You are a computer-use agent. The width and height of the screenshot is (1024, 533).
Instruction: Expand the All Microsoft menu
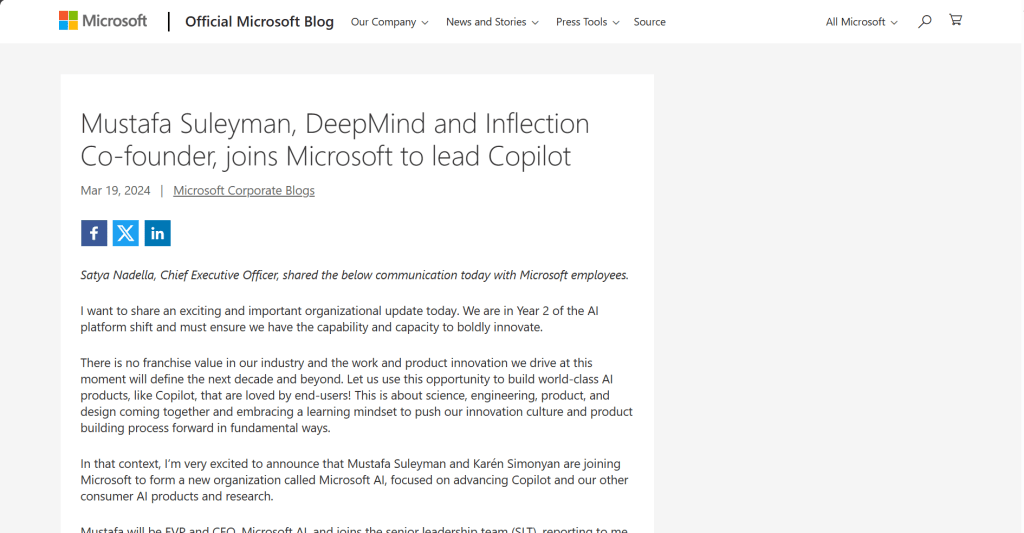861,22
